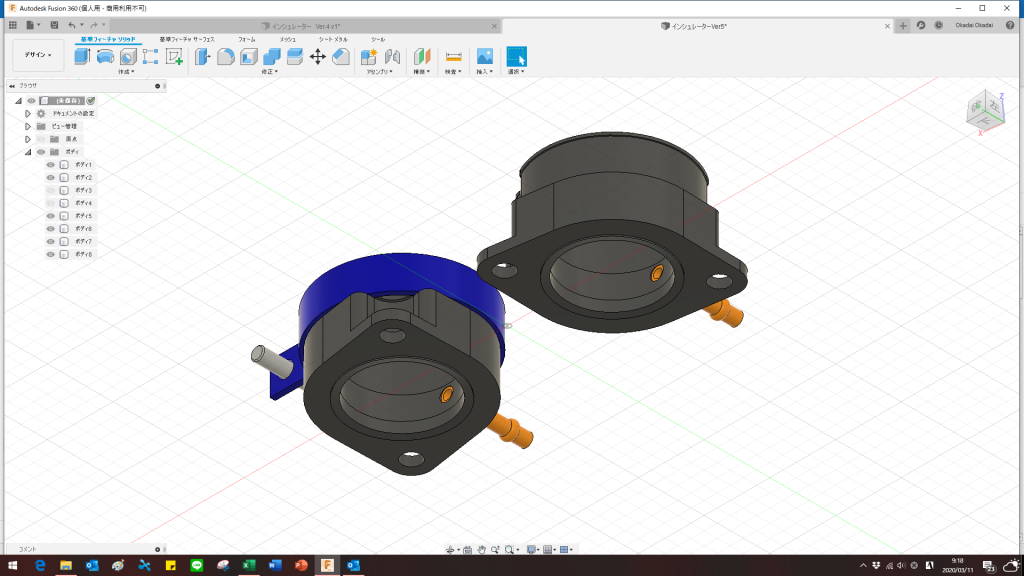The height and width of the screenshot is (576, 1024).
Task: Select the Press Pull tool icon
Action: [202, 56]
